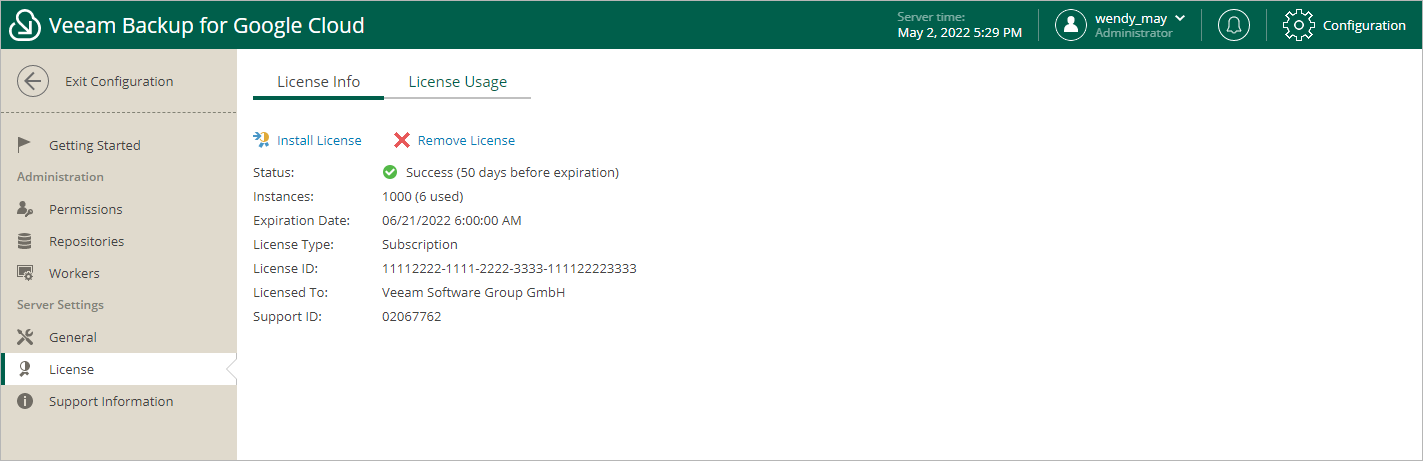Click the Status: field label

coord(273,172)
